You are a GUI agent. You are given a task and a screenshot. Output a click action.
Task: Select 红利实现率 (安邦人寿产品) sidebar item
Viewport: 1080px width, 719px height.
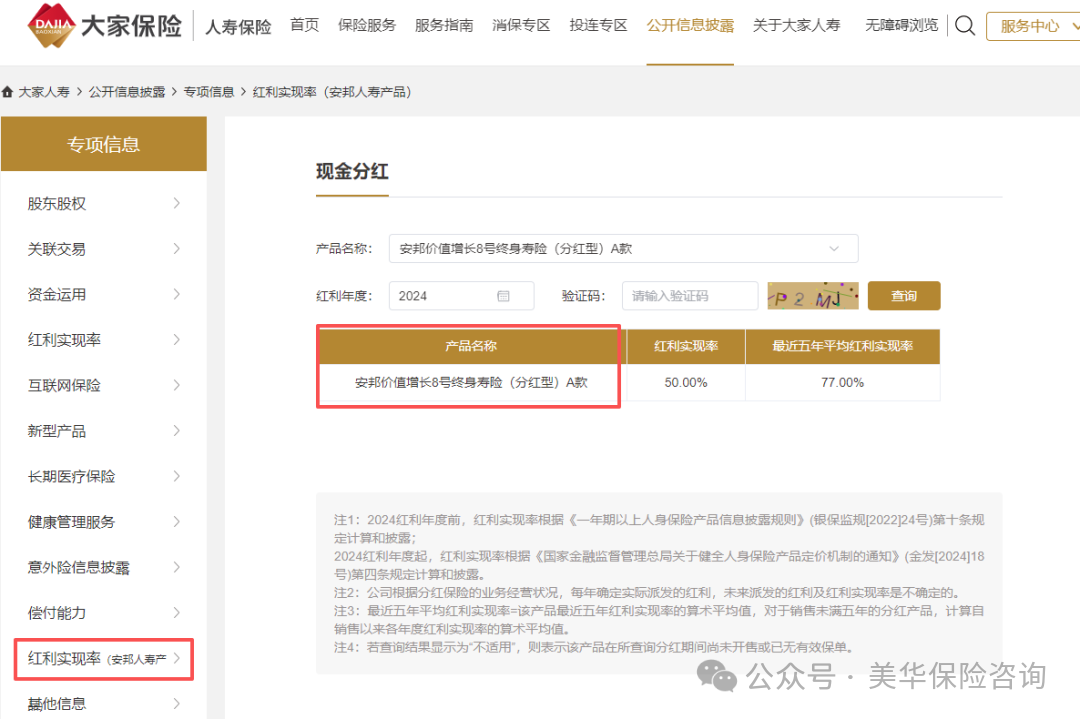click(104, 659)
